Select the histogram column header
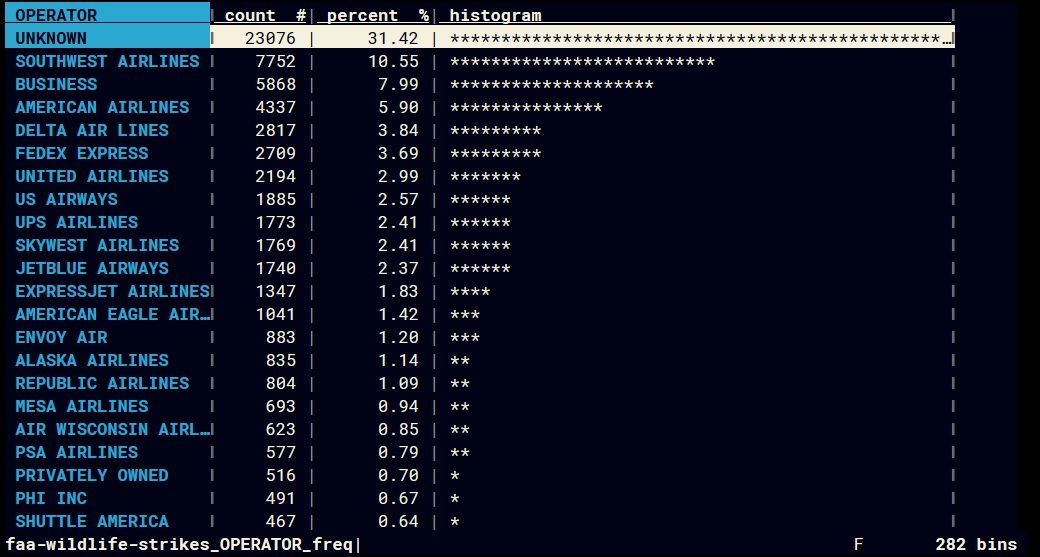 [x=695, y=15]
